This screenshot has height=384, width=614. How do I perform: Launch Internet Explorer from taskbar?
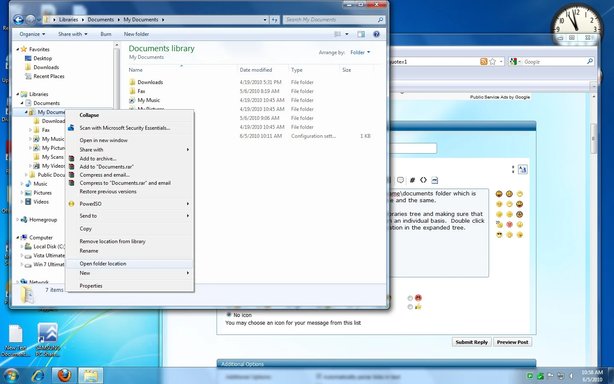coord(38,376)
